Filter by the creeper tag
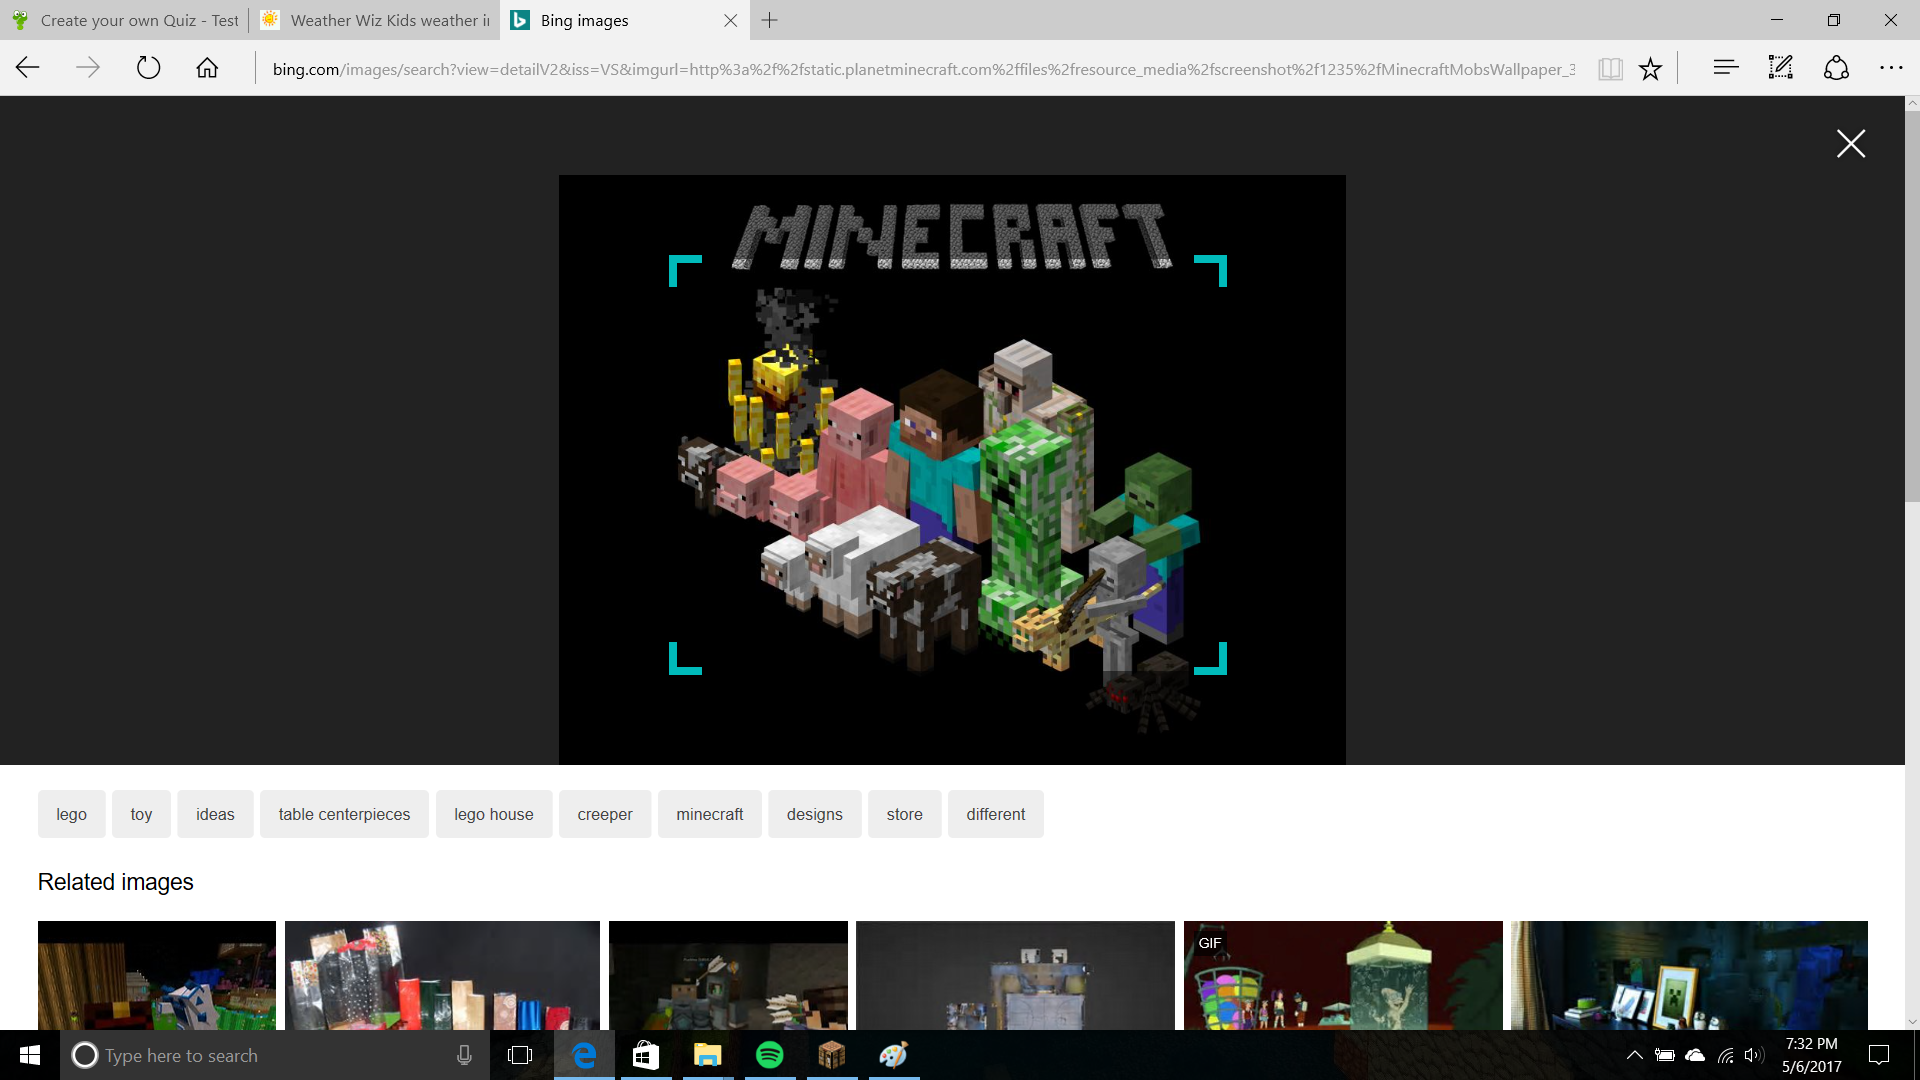This screenshot has height=1080, width=1920. click(x=605, y=814)
